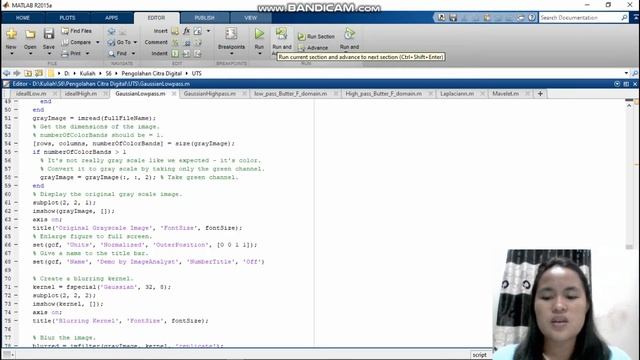
Task: Toggle breakpoint on line 71 dash
Action: click(x=16, y=287)
